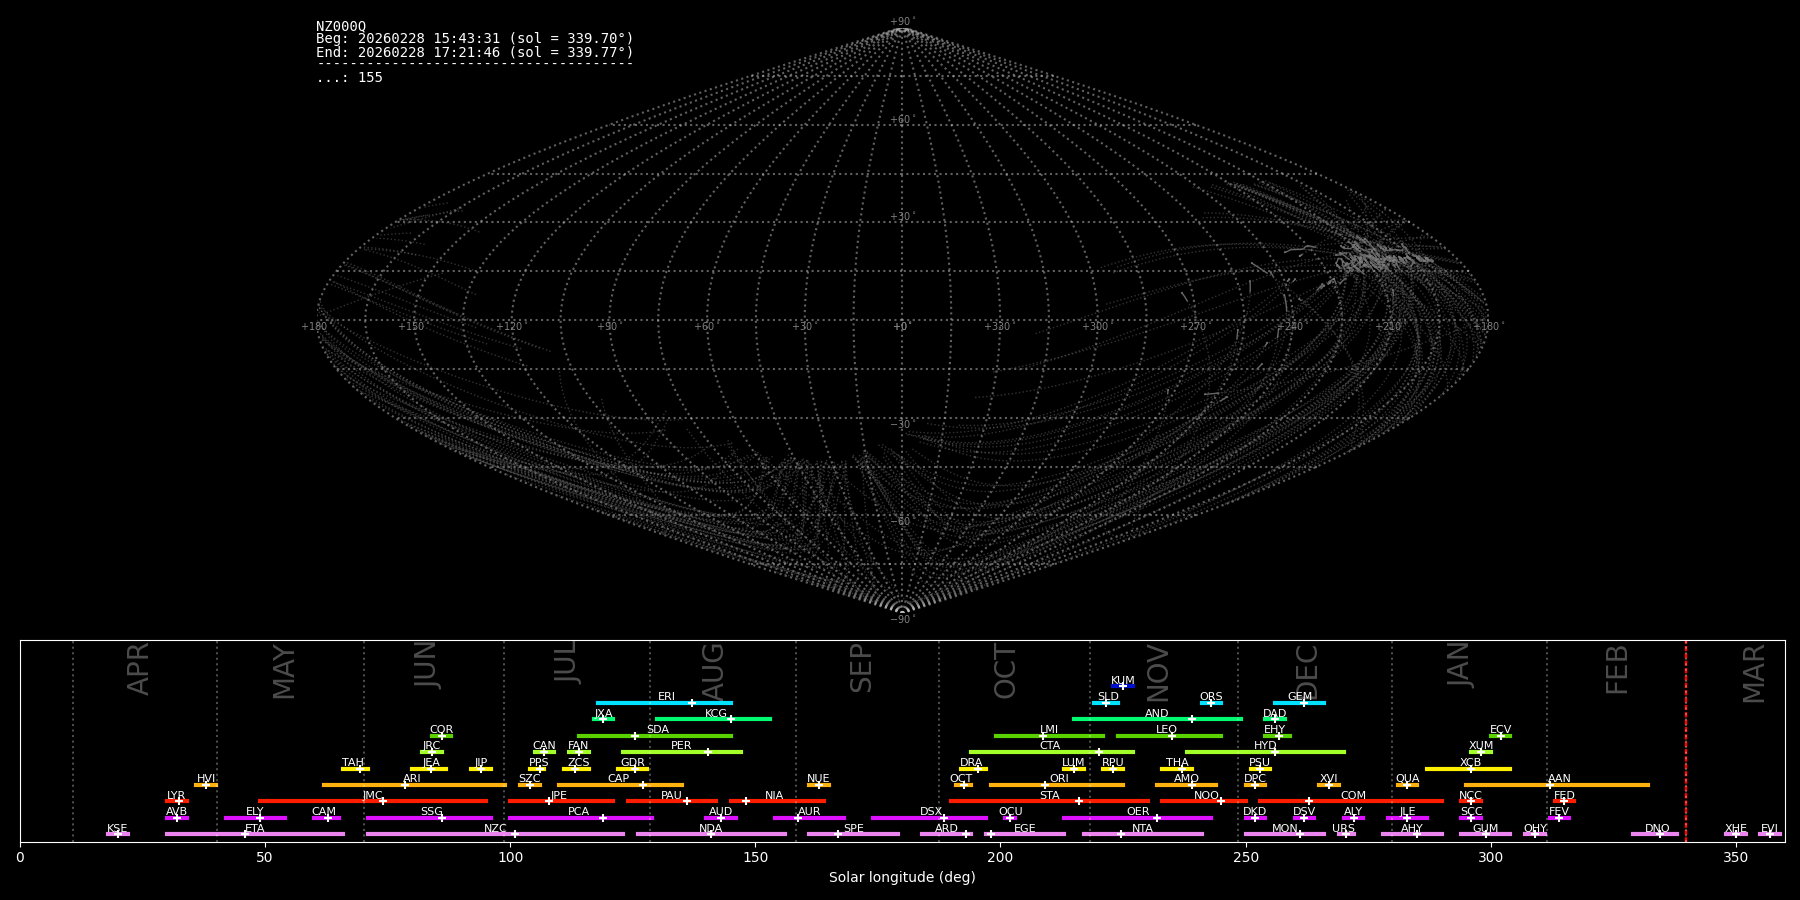Pick the ERI shower label
Image resolution: width=1800 pixels, height=900 pixels.
pos(667,697)
